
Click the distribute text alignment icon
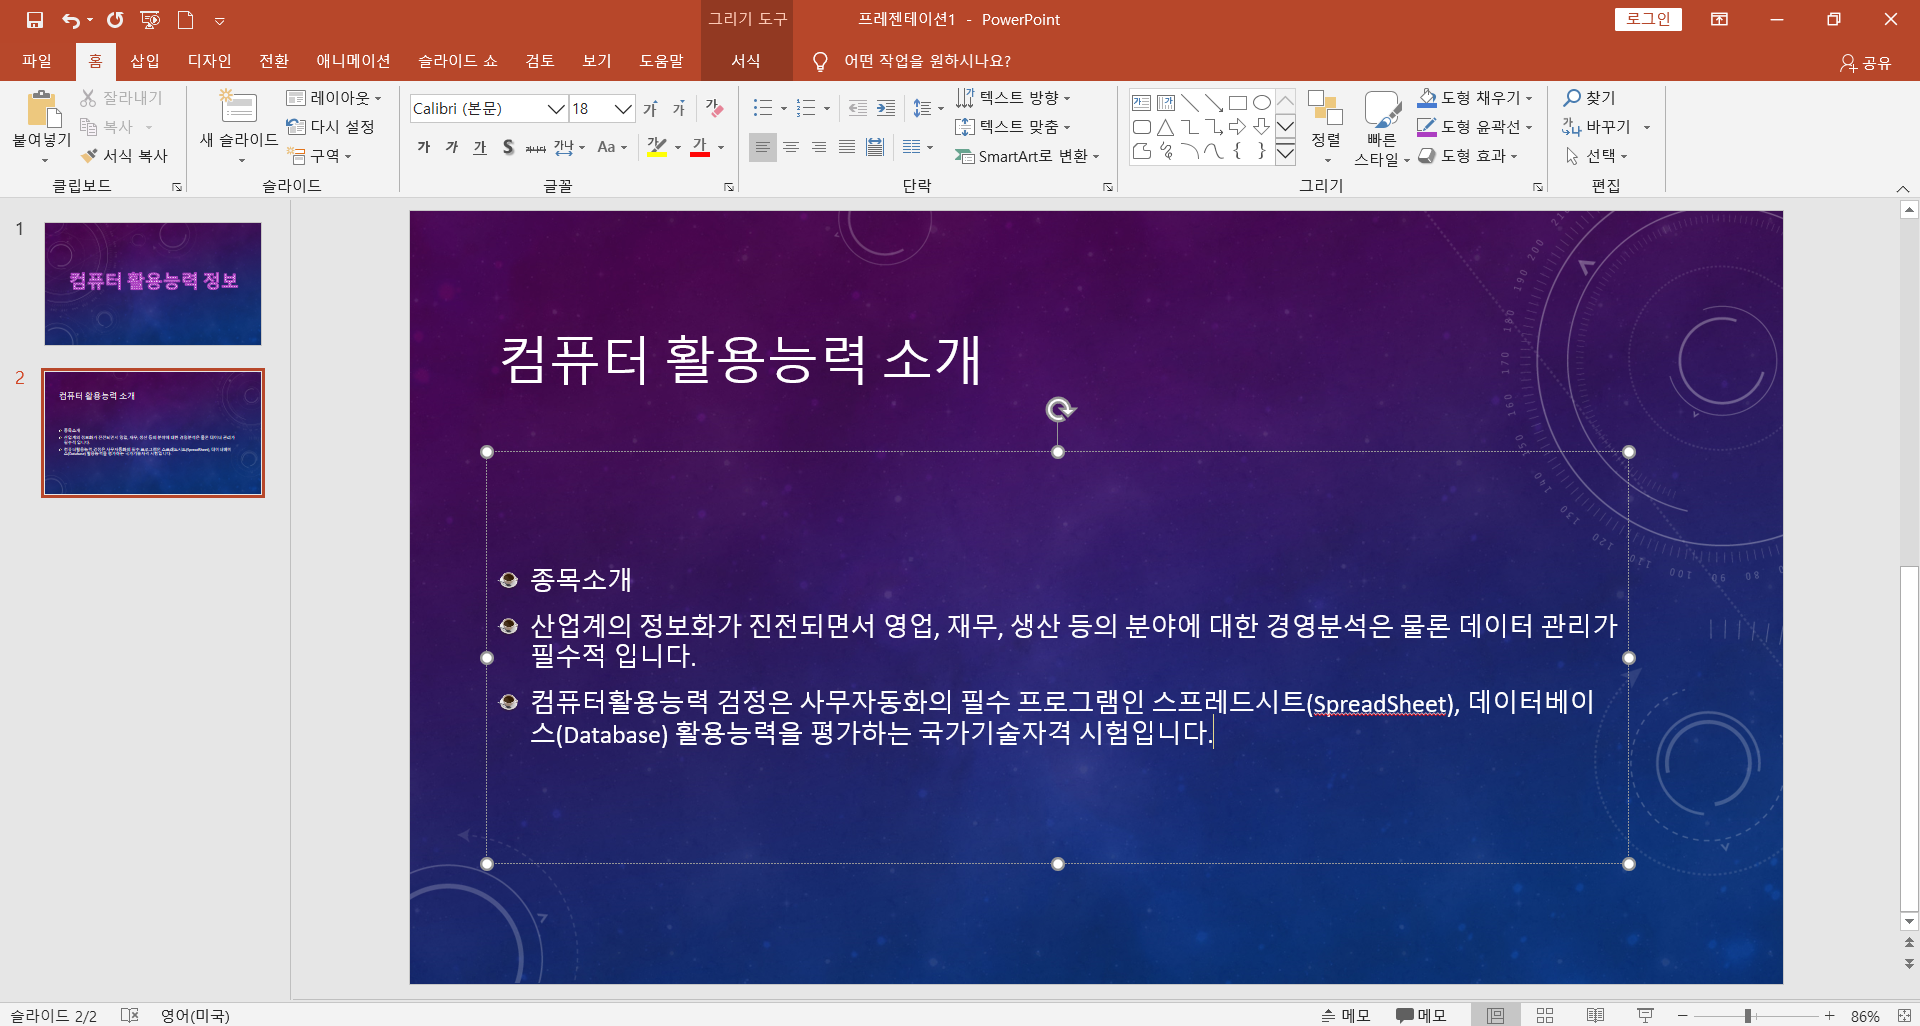pyautogui.click(x=875, y=147)
